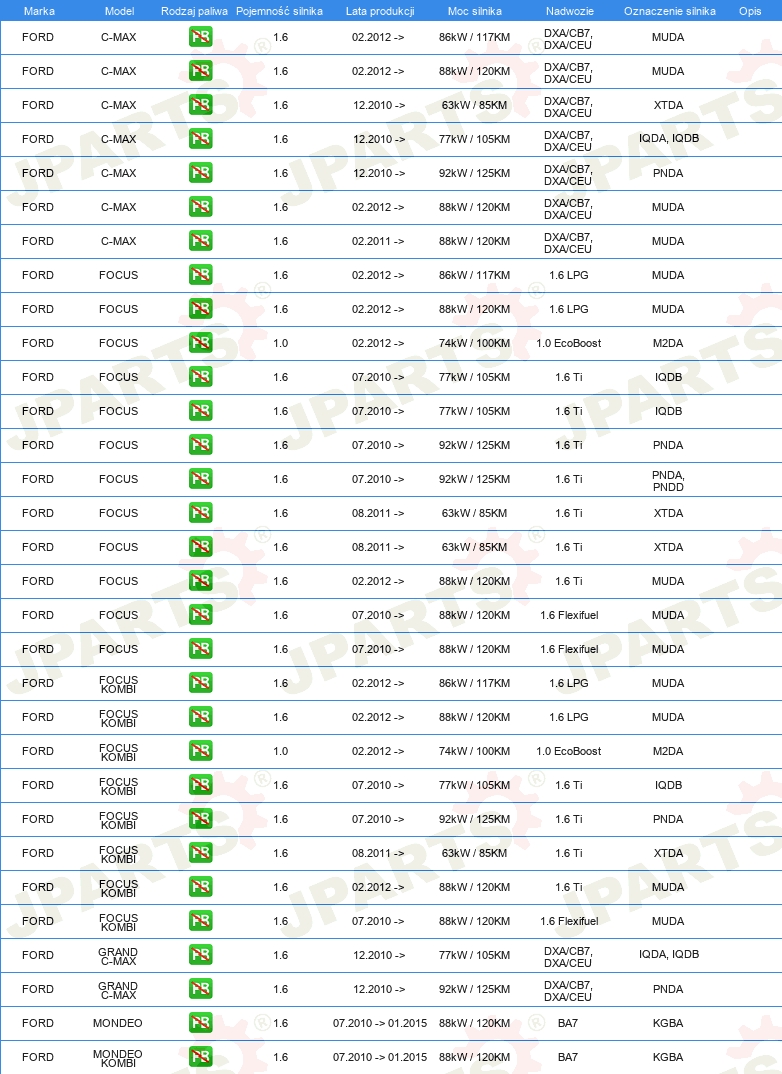Click fuel icon in GRAND C-MAX 77kW row
782x1074 pixels.
tap(201, 955)
